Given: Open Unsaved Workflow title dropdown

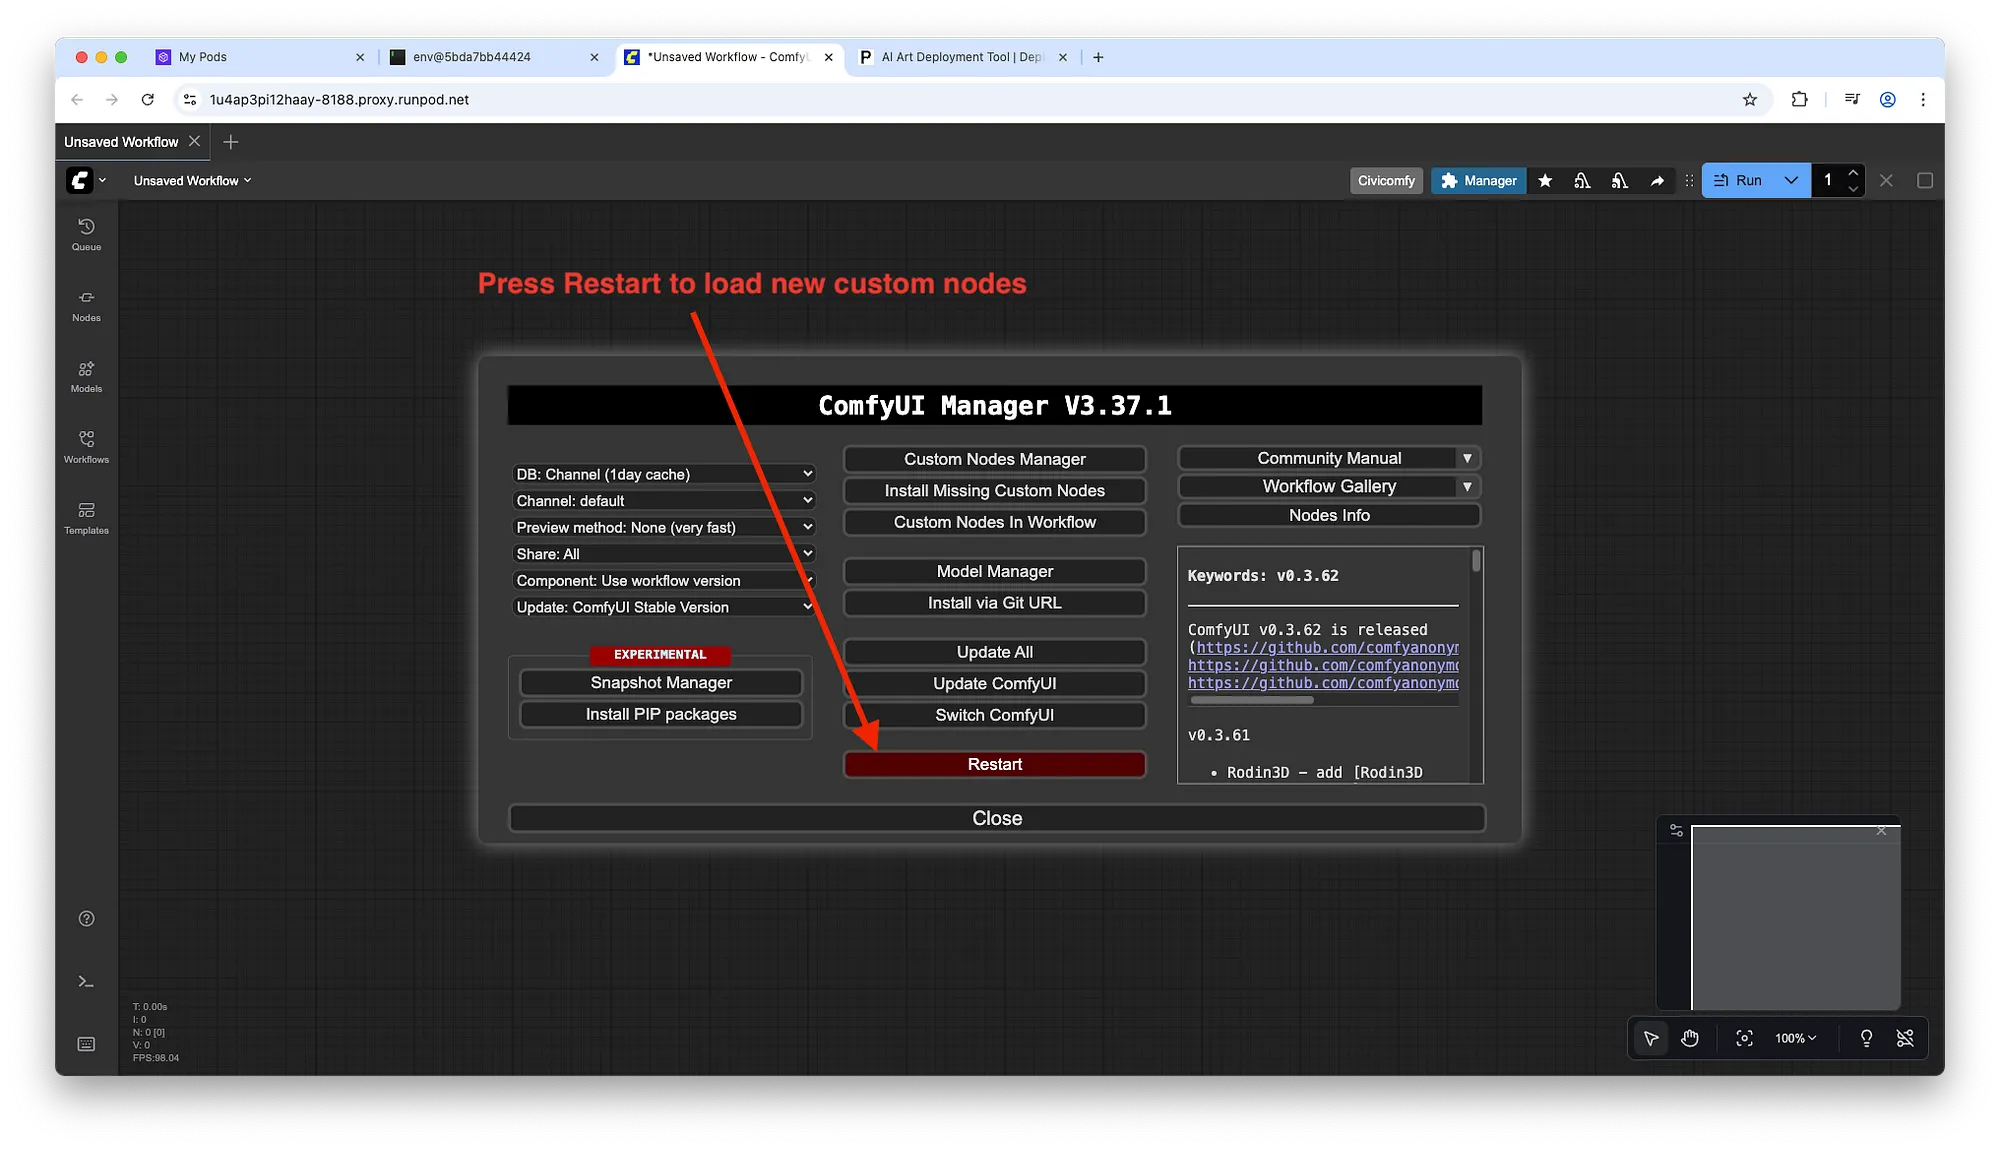Looking at the screenshot, I should point(192,180).
